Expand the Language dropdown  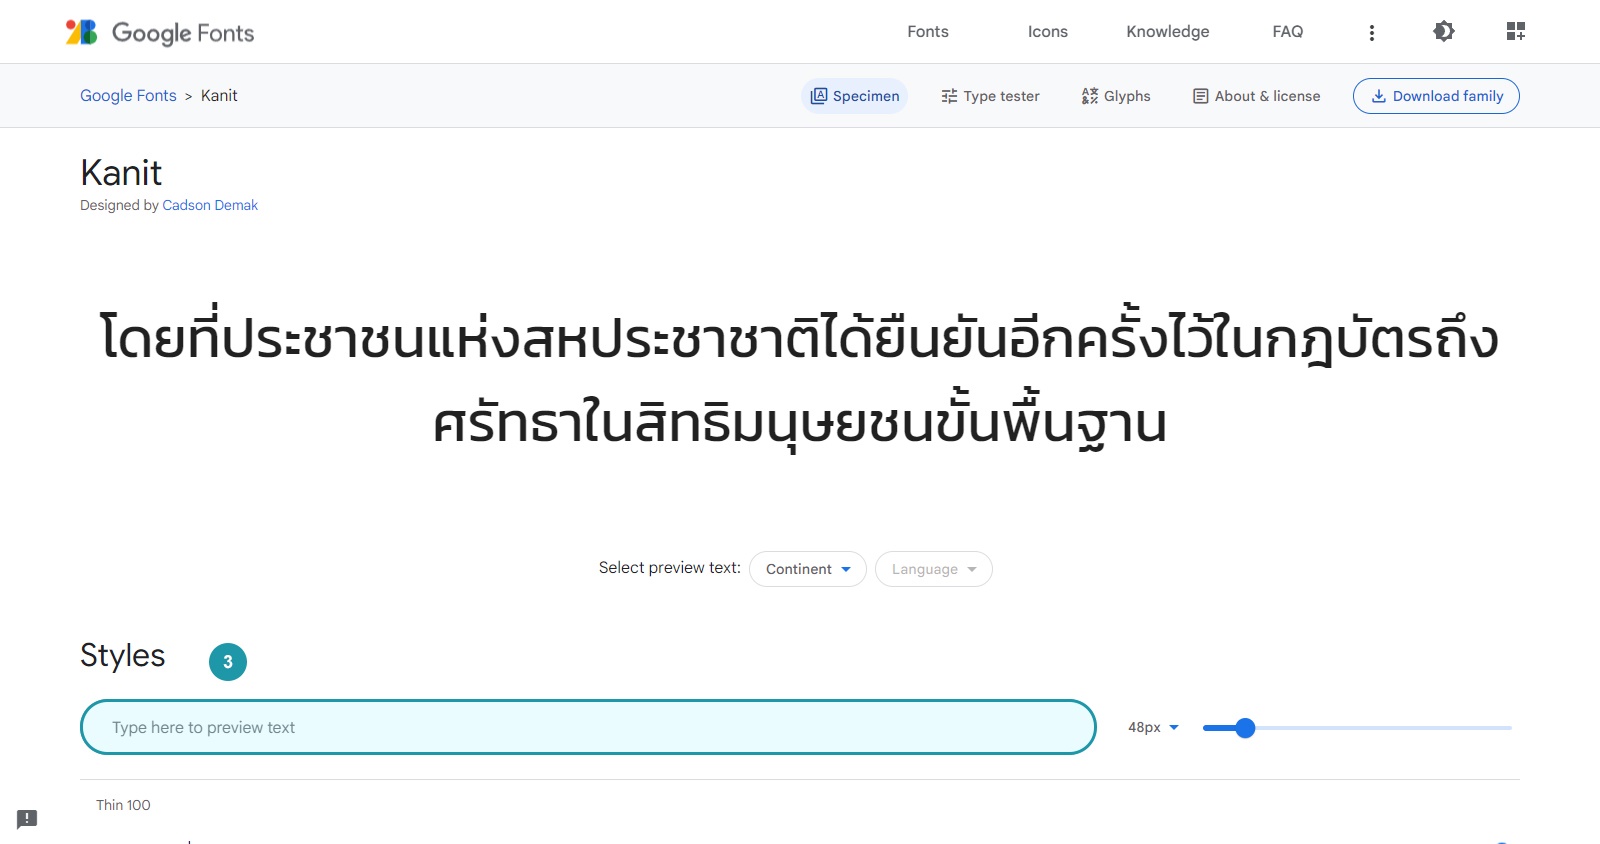tap(934, 569)
